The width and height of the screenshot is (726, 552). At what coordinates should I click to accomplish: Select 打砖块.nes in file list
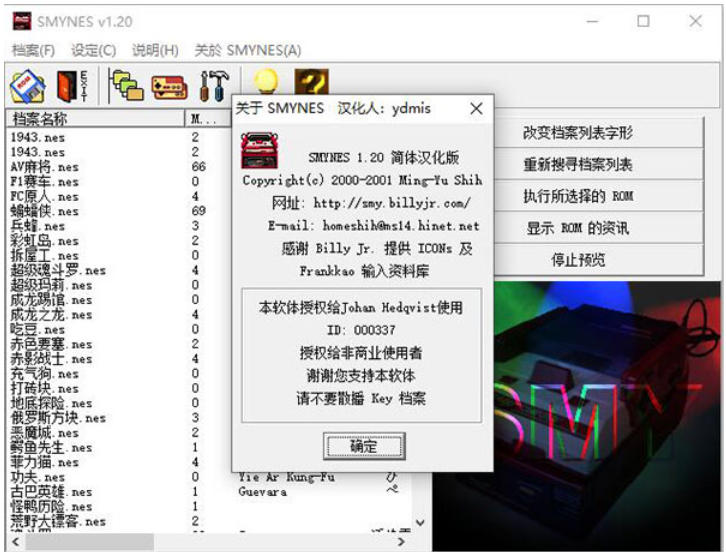tap(45, 389)
